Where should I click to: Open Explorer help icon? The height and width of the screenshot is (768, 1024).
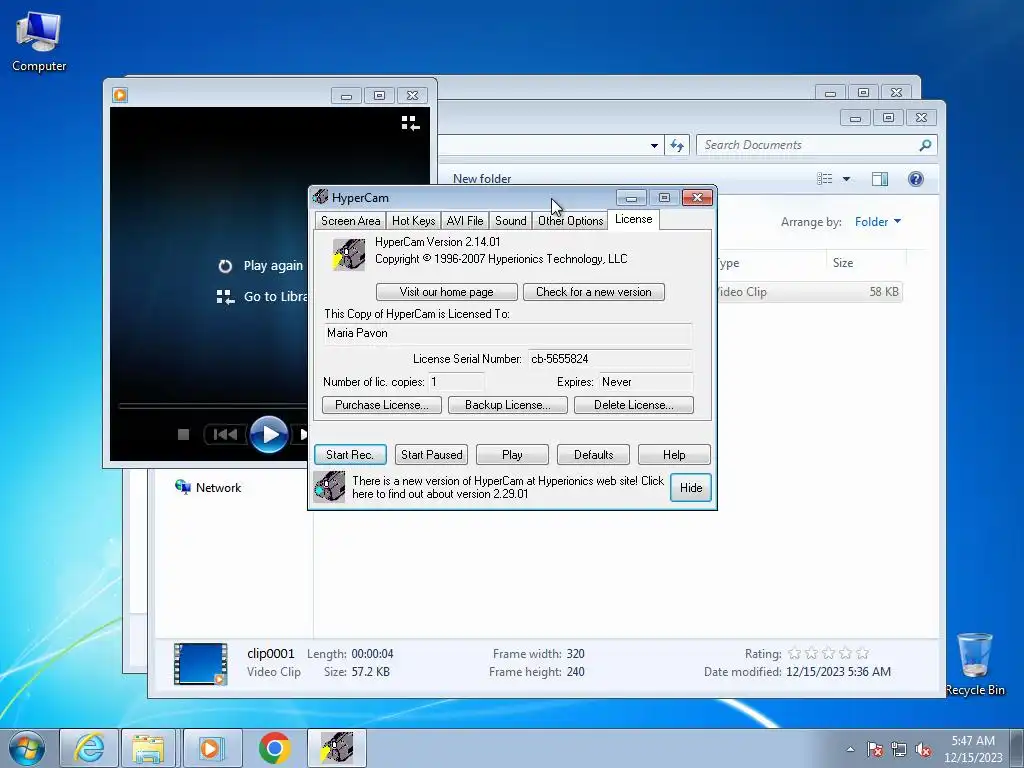(916, 179)
